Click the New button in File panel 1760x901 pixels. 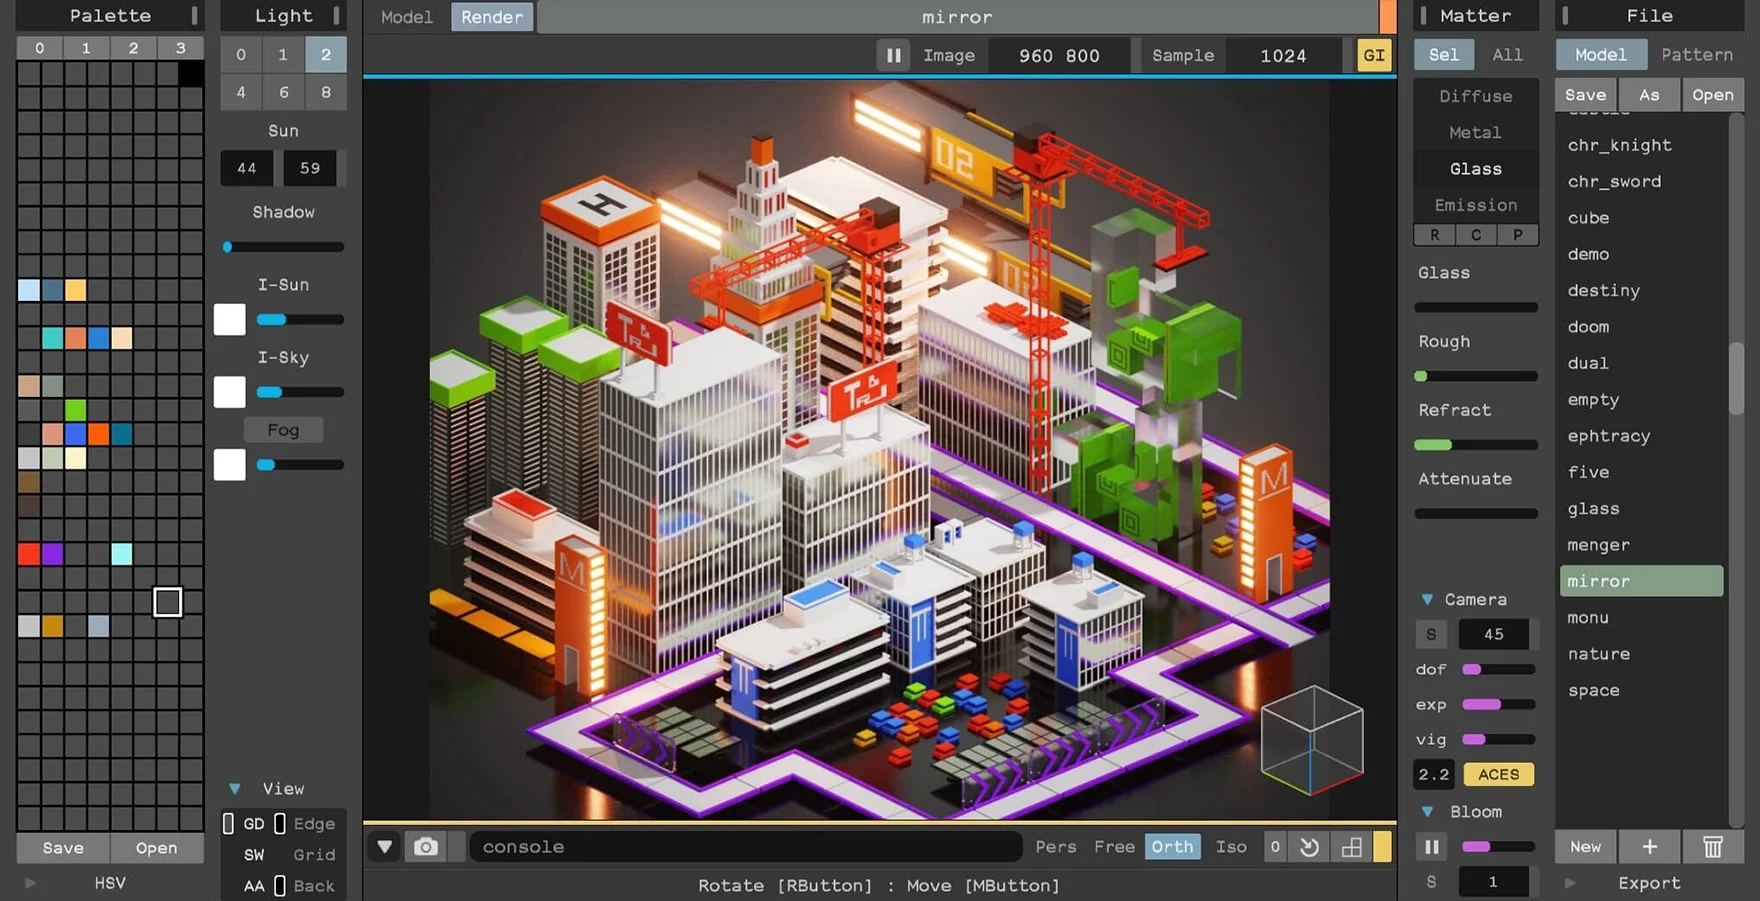pyautogui.click(x=1585, y=847)
